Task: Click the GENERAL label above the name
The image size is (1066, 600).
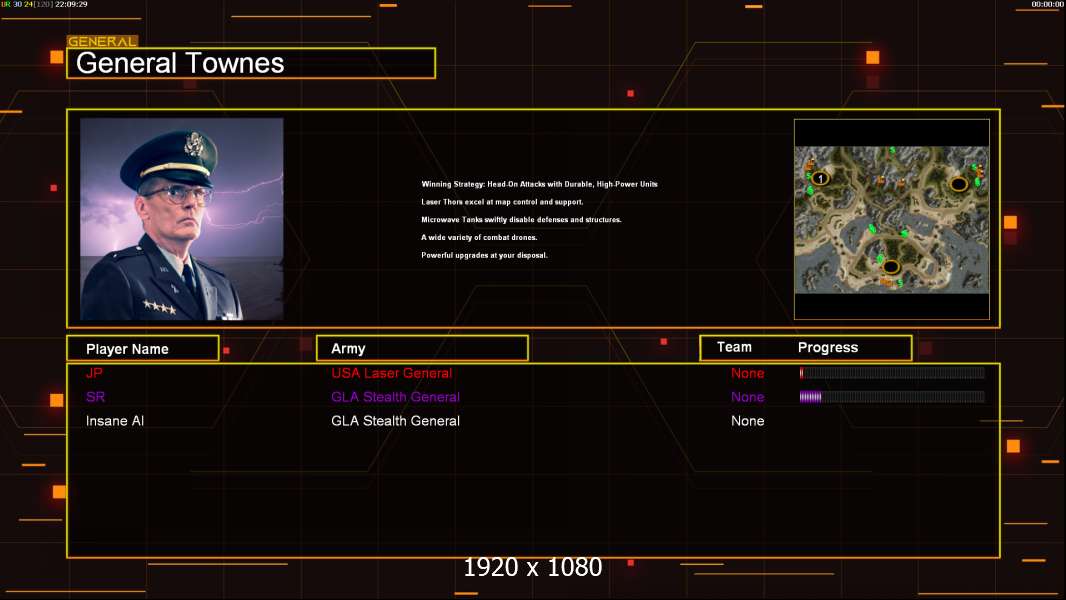Action: point(103,41)
